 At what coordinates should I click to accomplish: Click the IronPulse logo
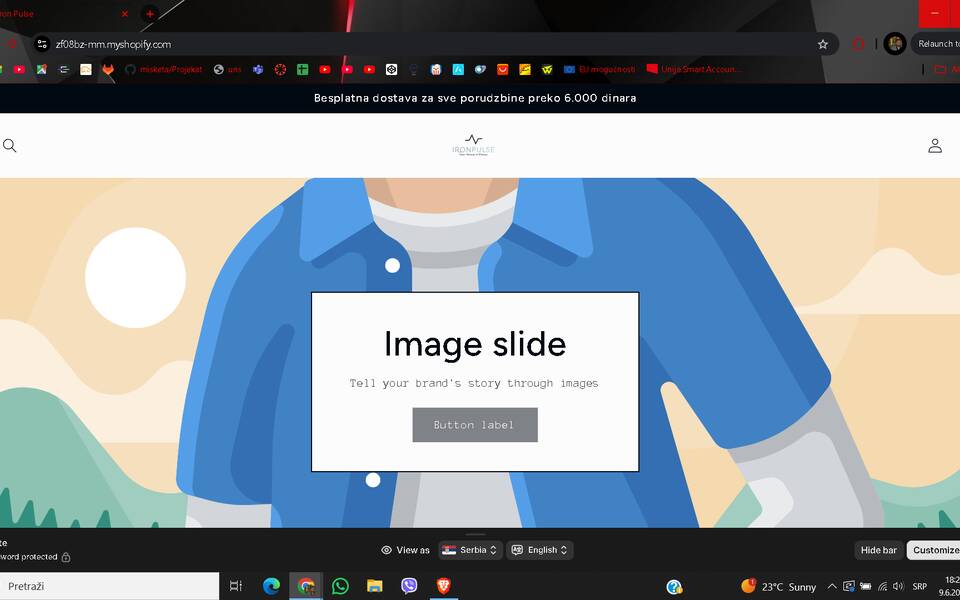(473, 146)
